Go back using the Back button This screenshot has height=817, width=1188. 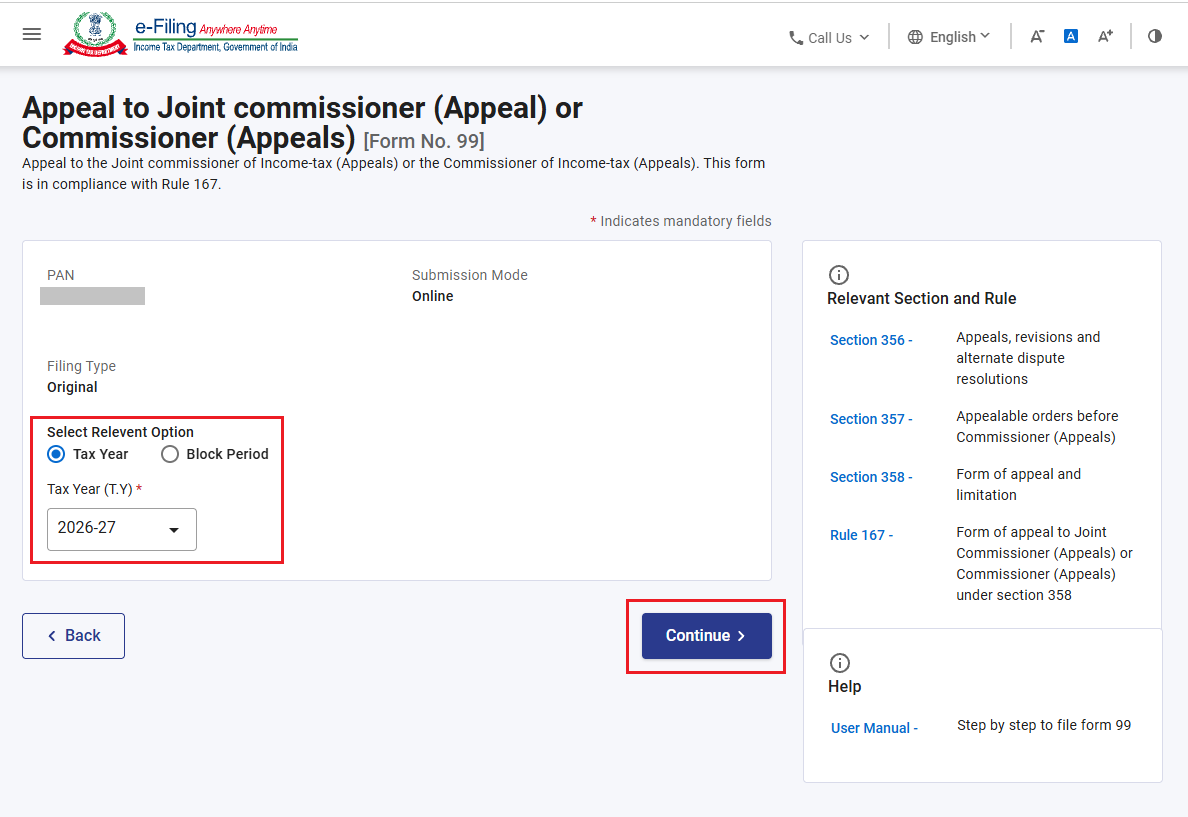tap(73, 636)
